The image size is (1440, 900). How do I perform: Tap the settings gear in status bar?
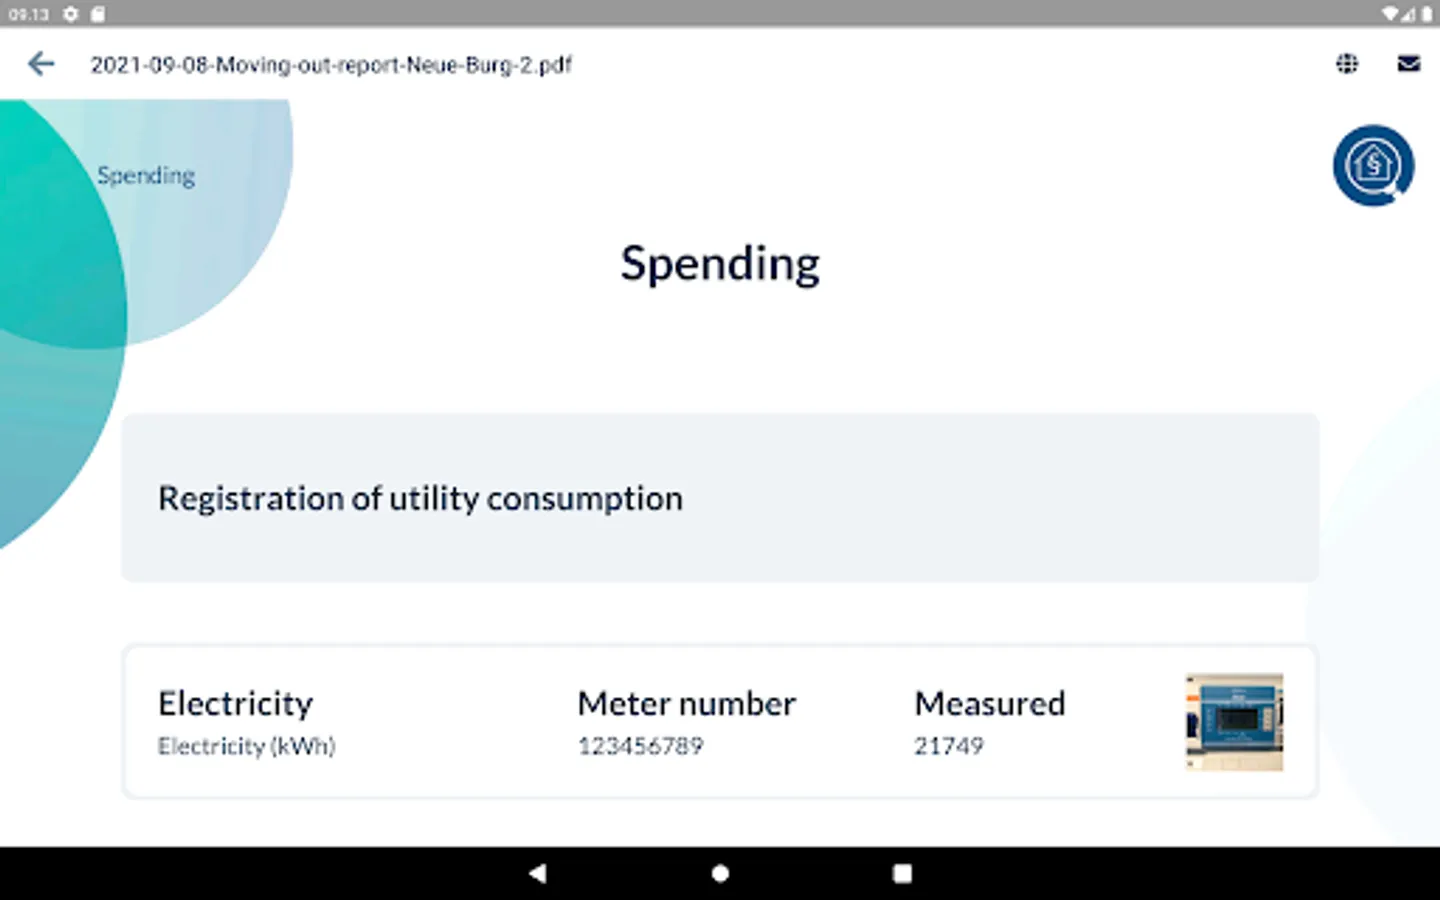71,14
